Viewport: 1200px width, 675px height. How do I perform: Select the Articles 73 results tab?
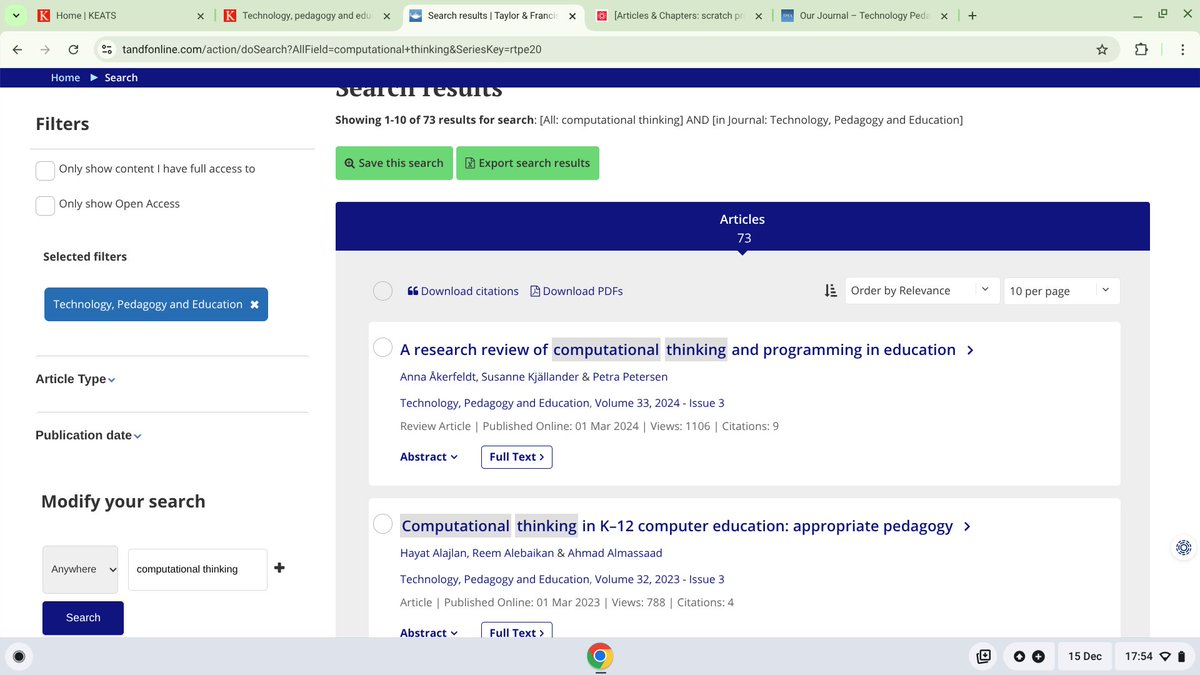(x=742, y=228)
